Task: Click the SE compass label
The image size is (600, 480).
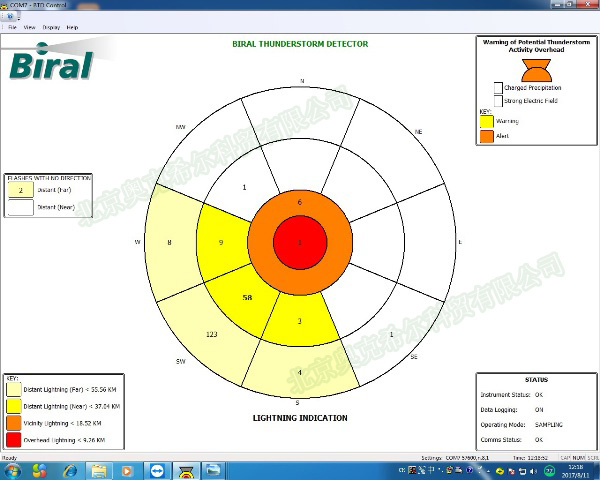Action: (x=414, y=357)
